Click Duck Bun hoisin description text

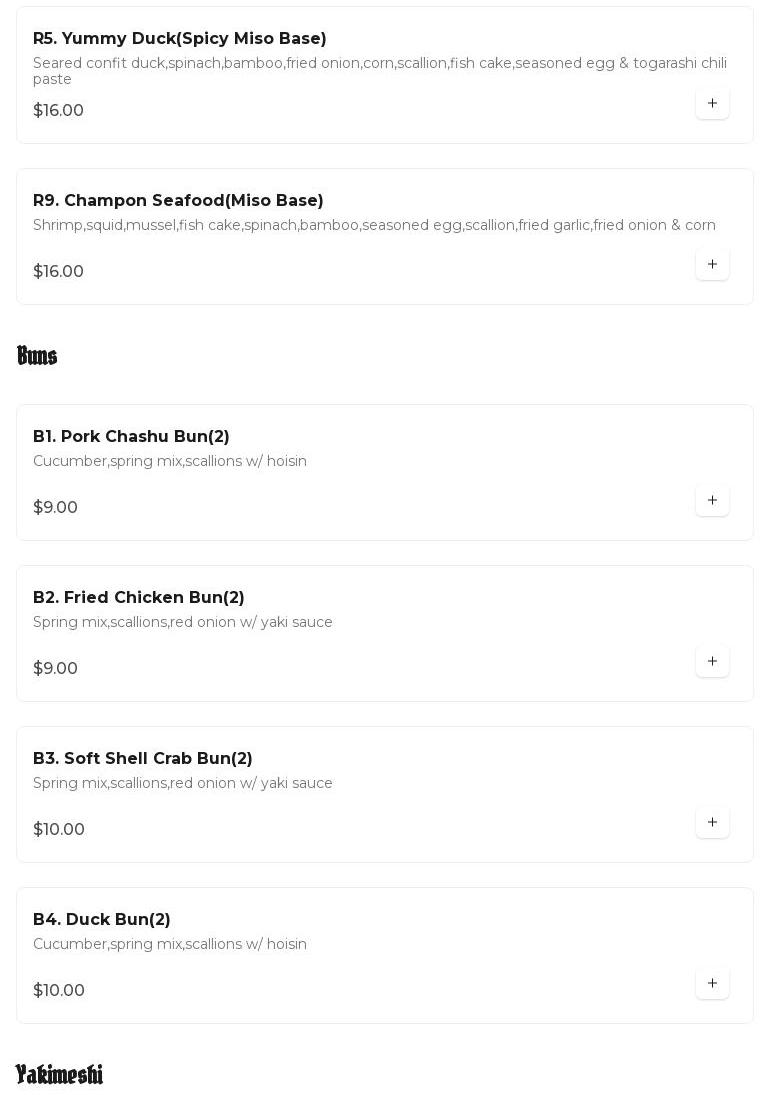coord(170,945)
